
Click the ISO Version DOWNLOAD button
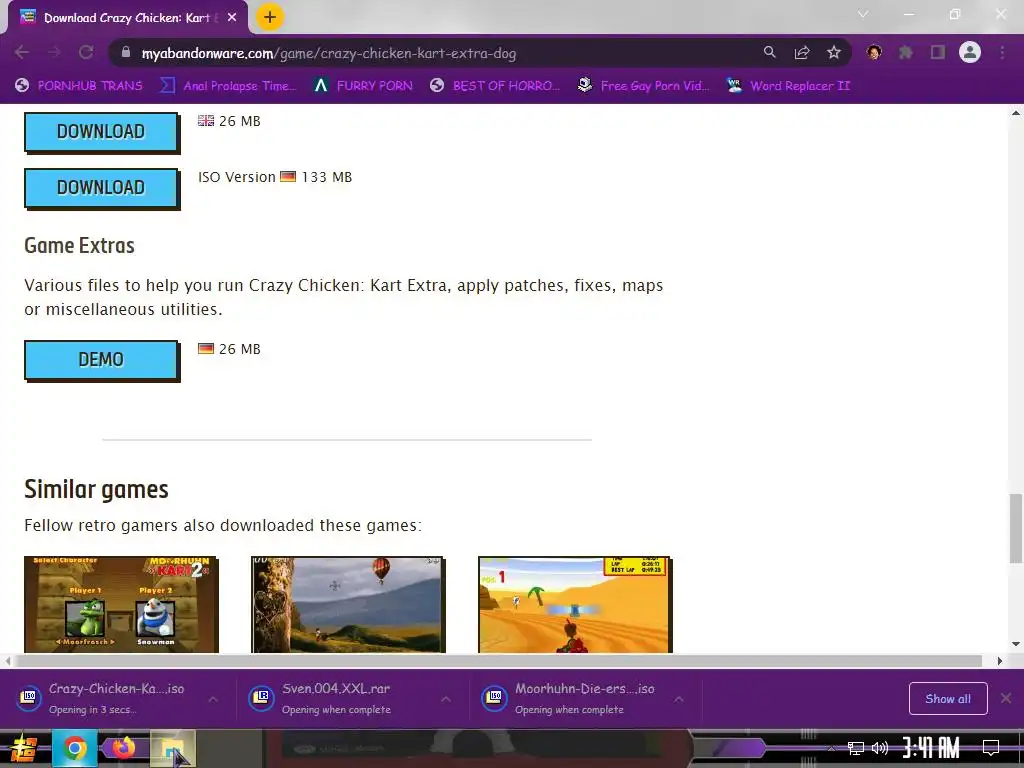point(101,188)
